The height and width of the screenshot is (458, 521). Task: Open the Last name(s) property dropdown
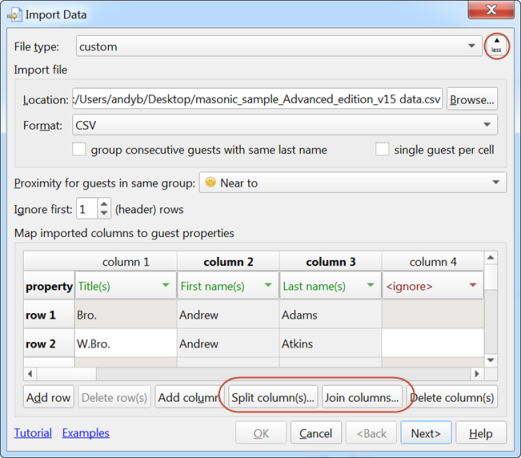[330, 286]
